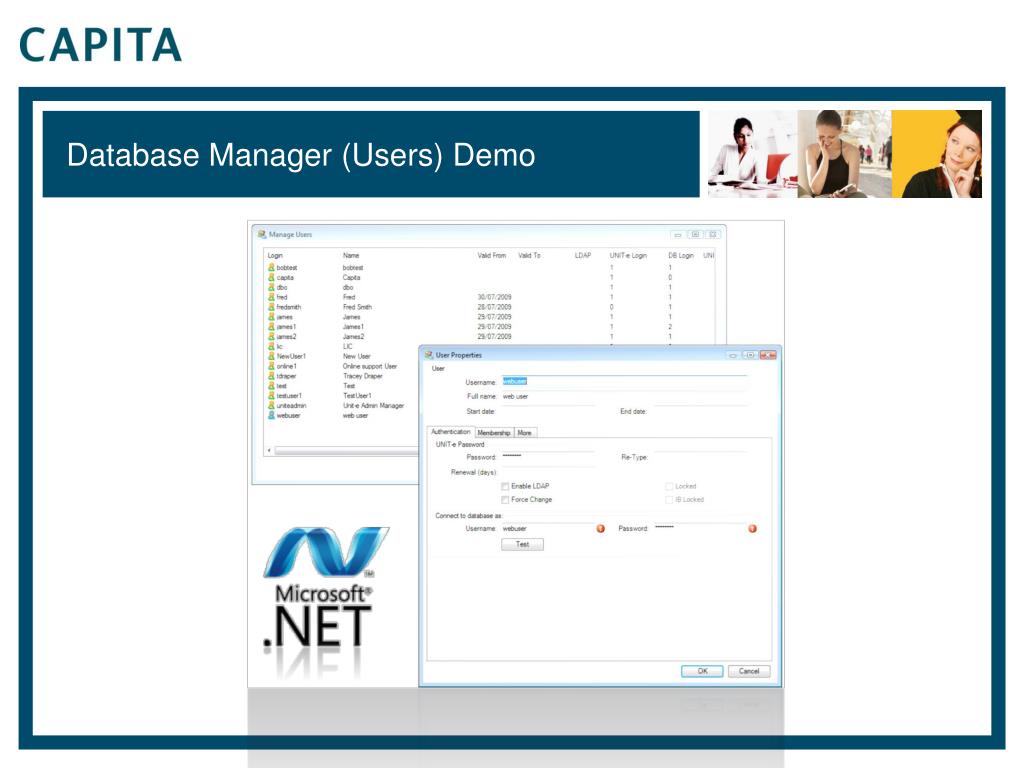Click the user icon beside dbo login
The height and width of the screenshot is (768, 1024).
[x=271, y=287]
